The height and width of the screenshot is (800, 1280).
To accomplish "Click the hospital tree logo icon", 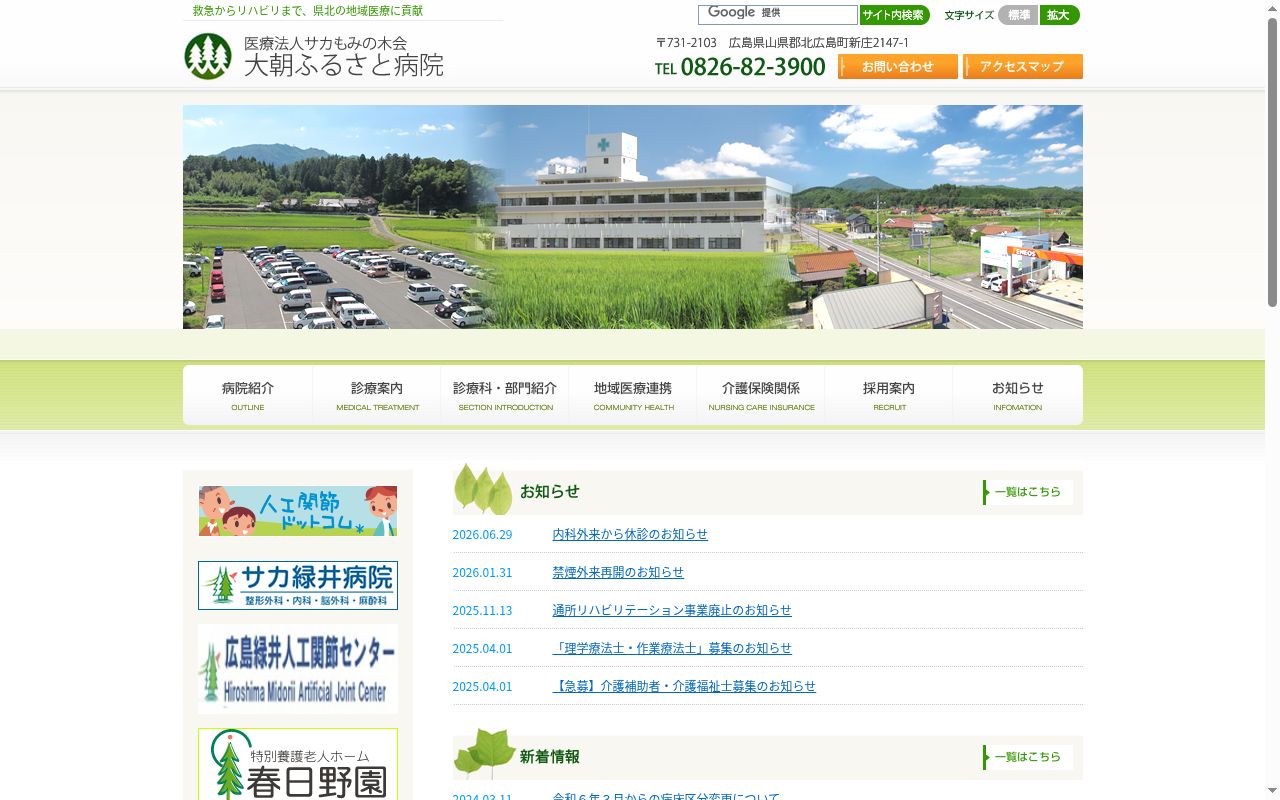I will point(208,57).
